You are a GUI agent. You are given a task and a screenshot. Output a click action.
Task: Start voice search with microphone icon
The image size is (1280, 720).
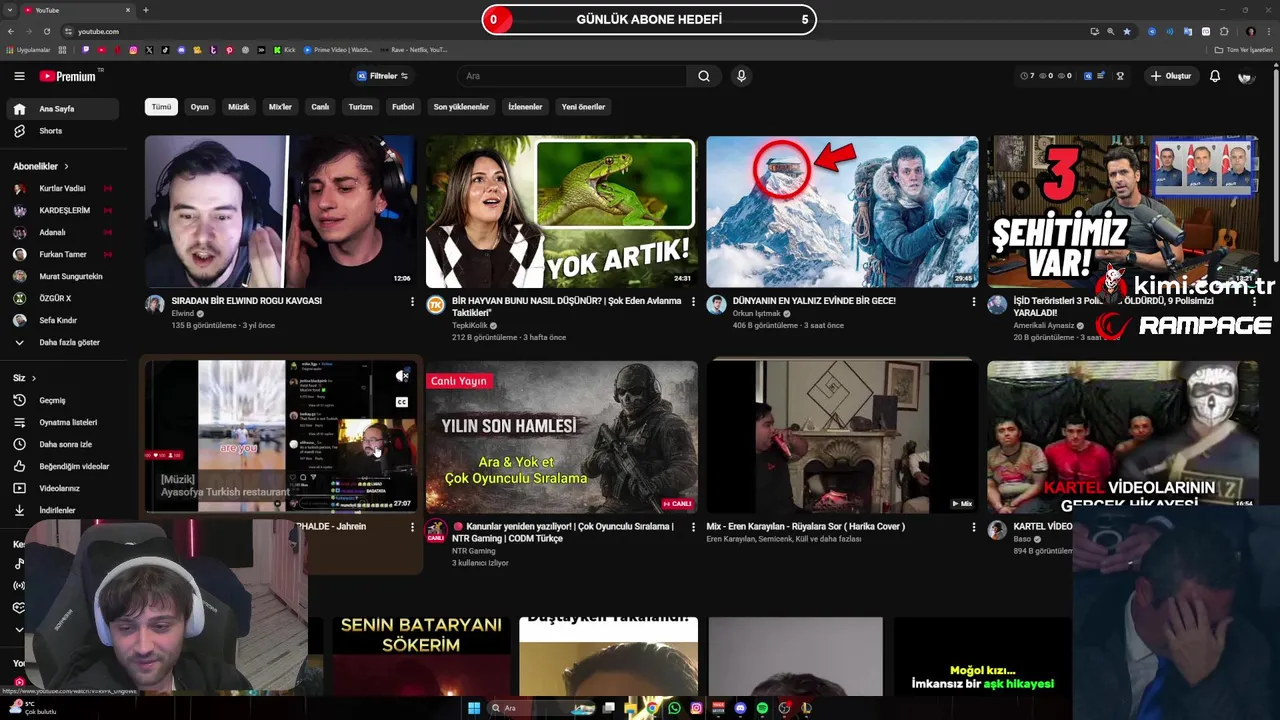pyautogui.click(x=741, y=76)
